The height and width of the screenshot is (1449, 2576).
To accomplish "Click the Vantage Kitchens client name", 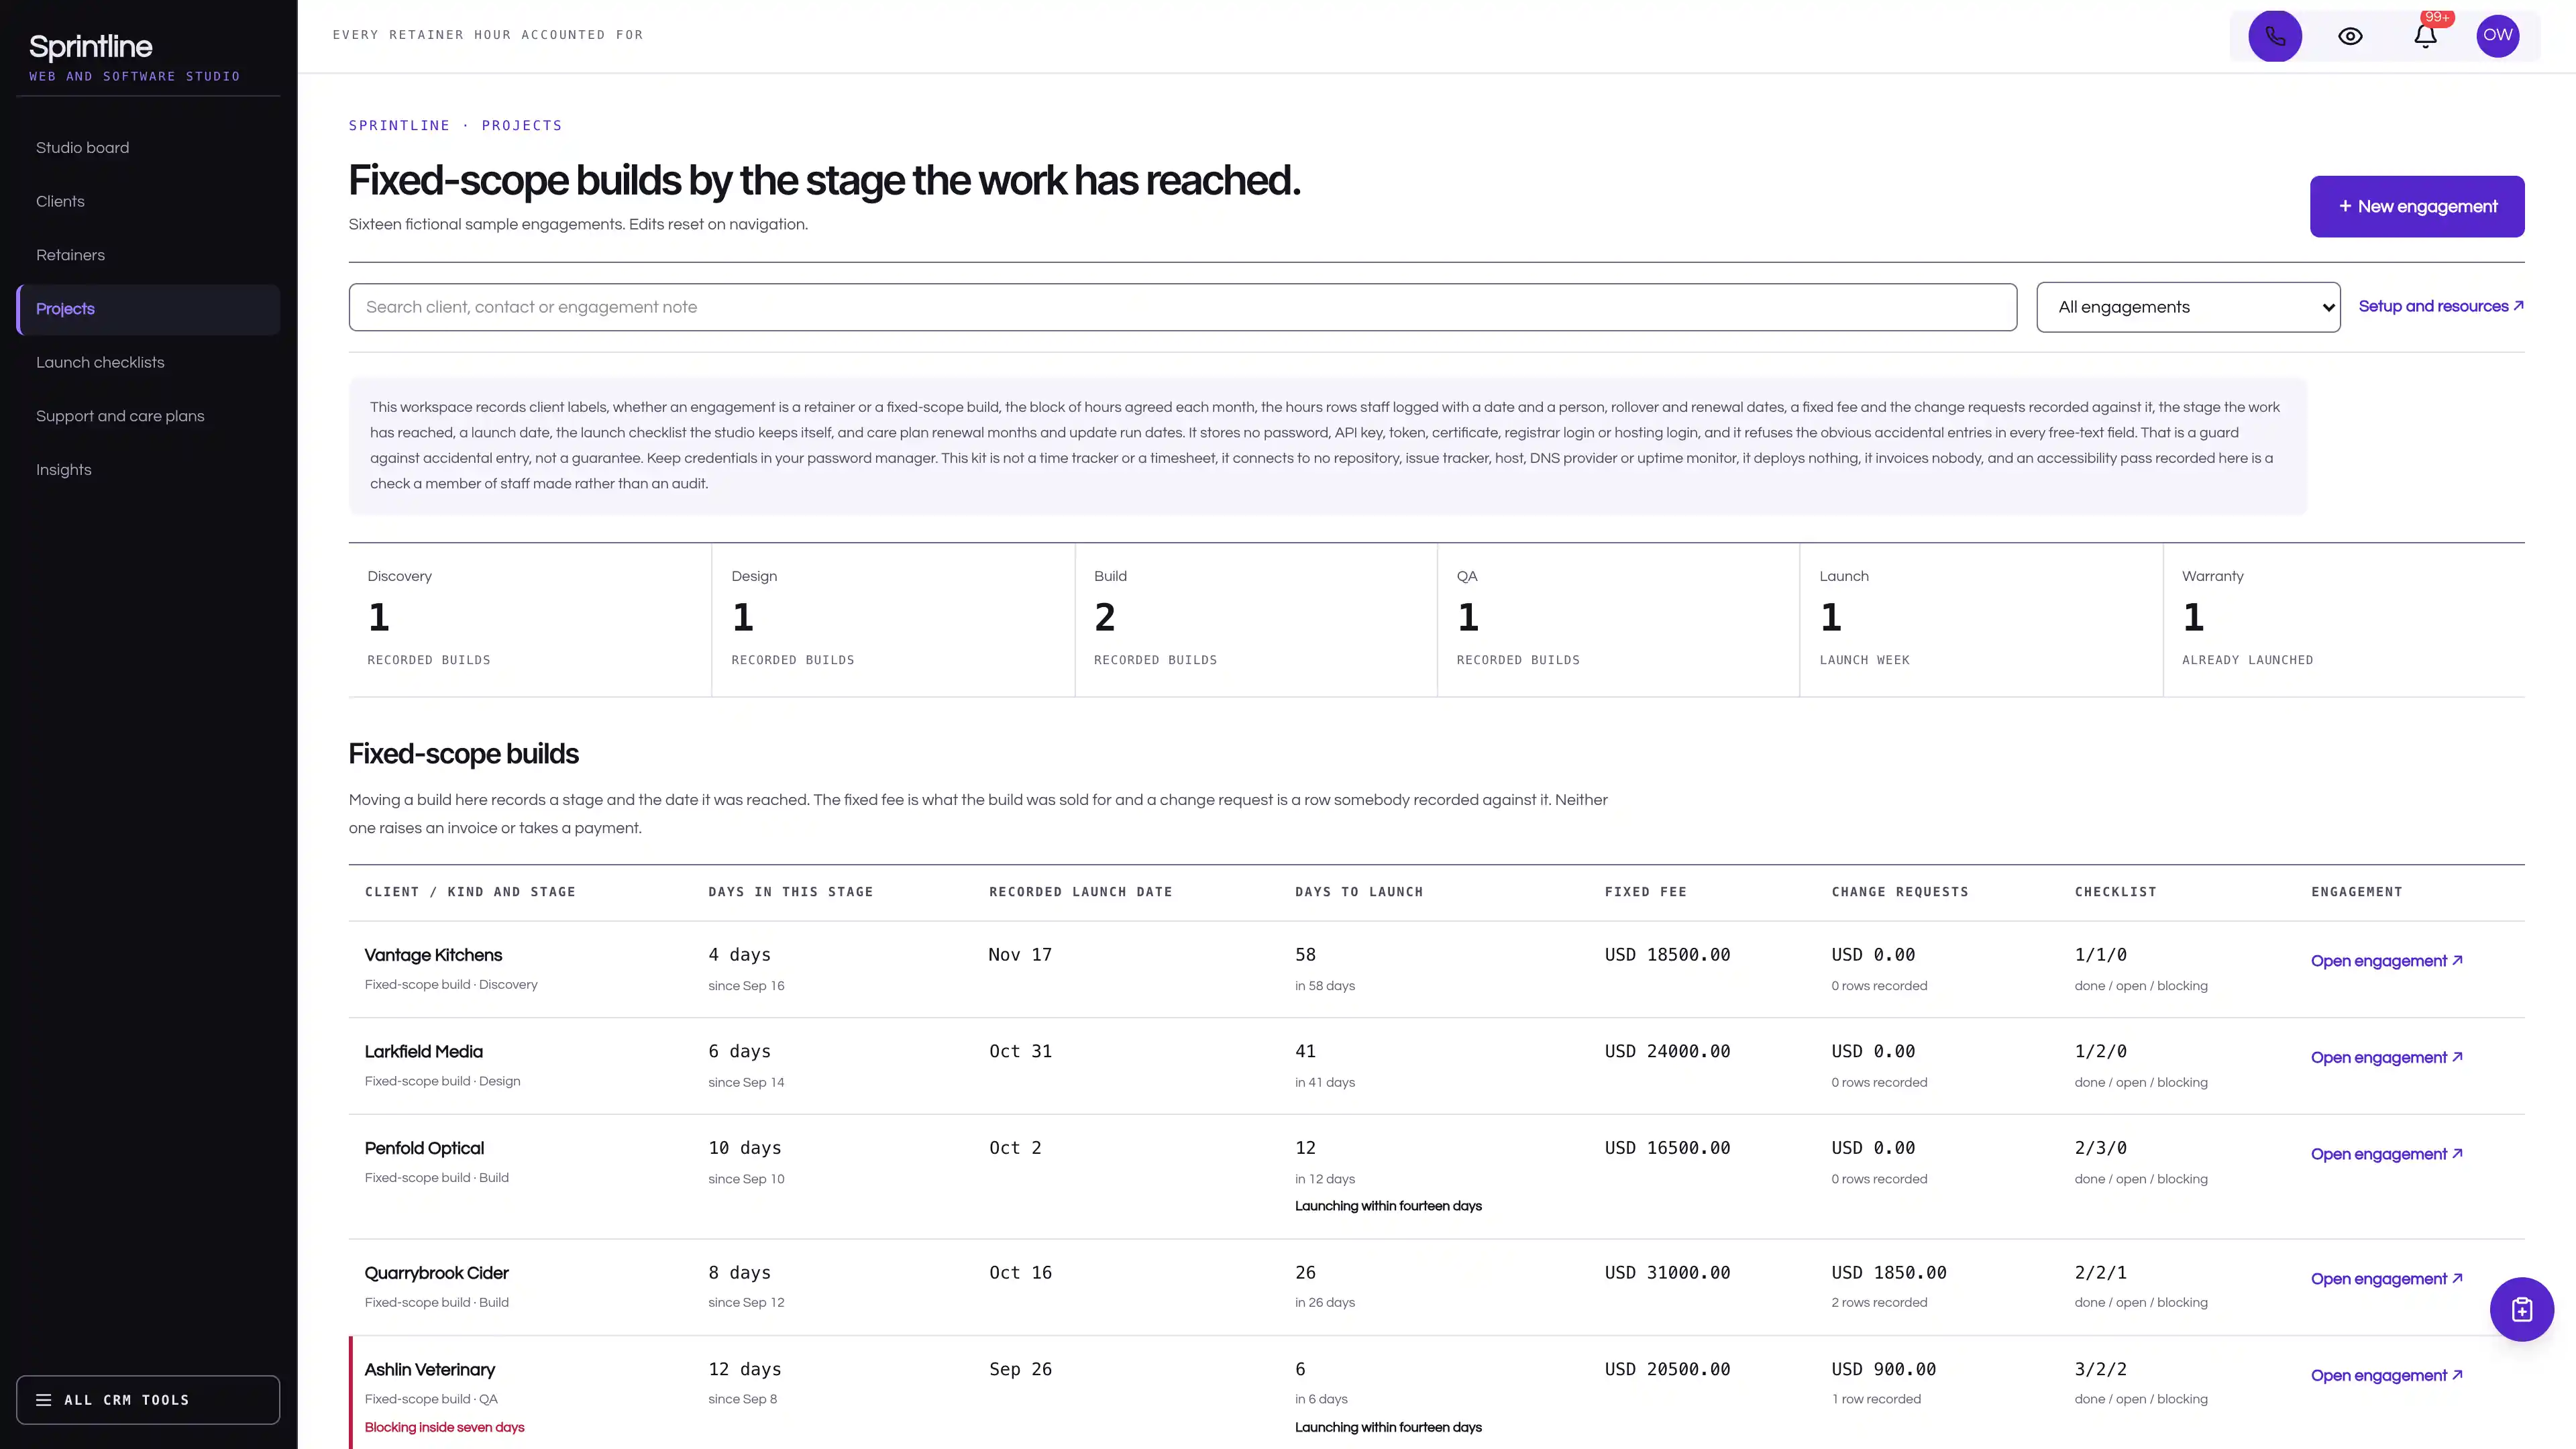I will pyautogui.click(x=433, y=955).
